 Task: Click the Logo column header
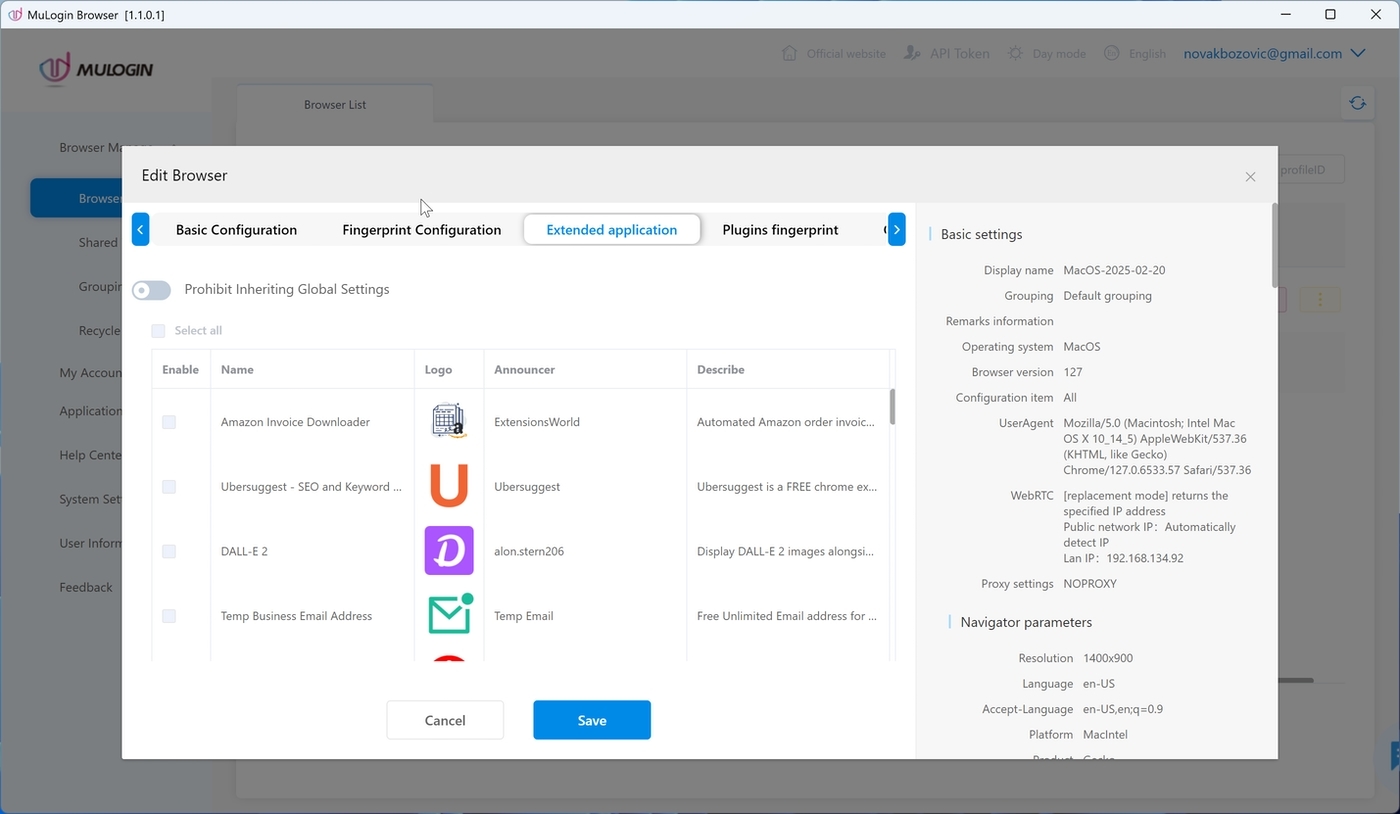(438, 369)
